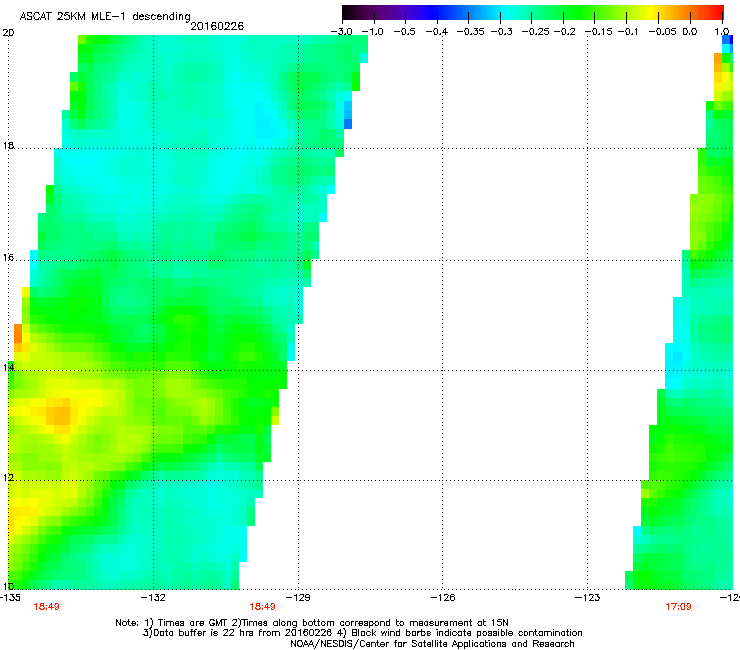
Task: Click the longitude label -132
Action: tap(153, 598)
